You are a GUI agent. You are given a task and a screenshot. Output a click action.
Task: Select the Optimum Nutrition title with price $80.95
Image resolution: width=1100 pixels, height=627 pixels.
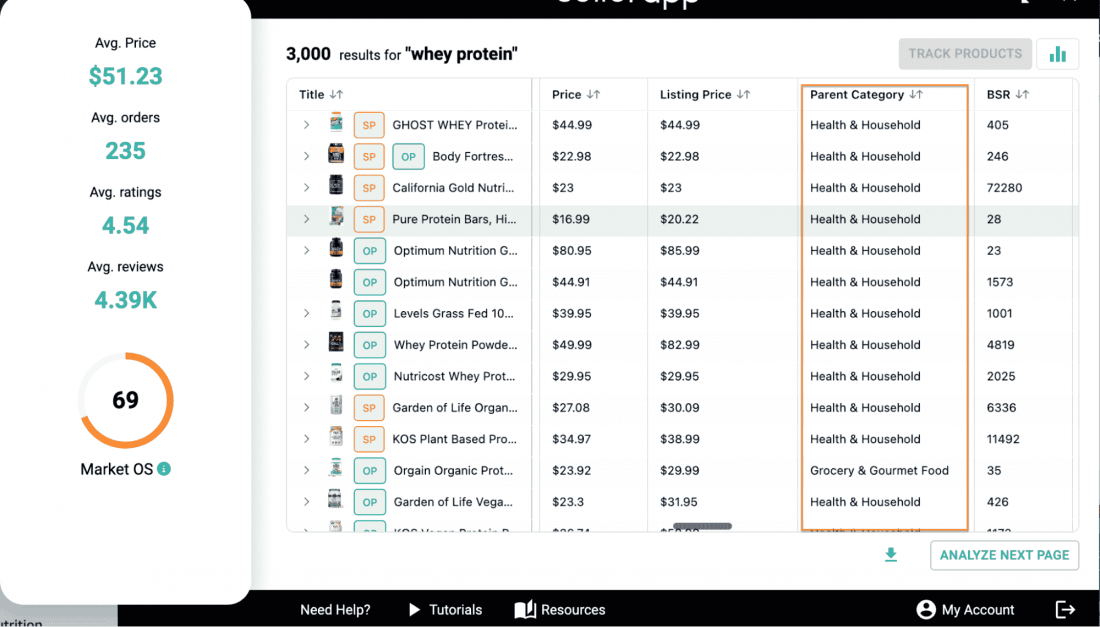[x=455, y=250]
